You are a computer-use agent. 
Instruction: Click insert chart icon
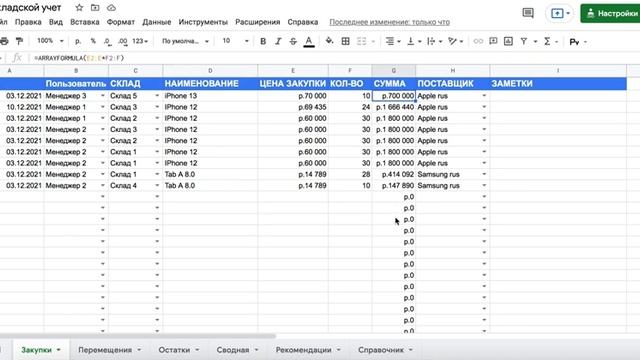tap(508, 41)
